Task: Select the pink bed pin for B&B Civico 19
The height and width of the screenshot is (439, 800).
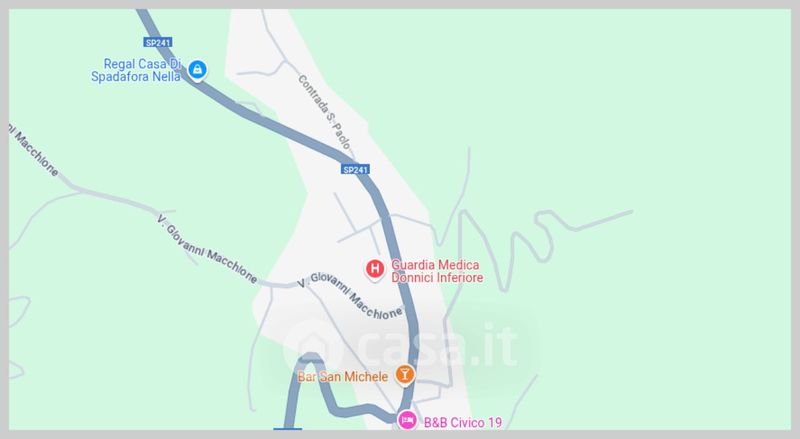Action: [407, 421]
